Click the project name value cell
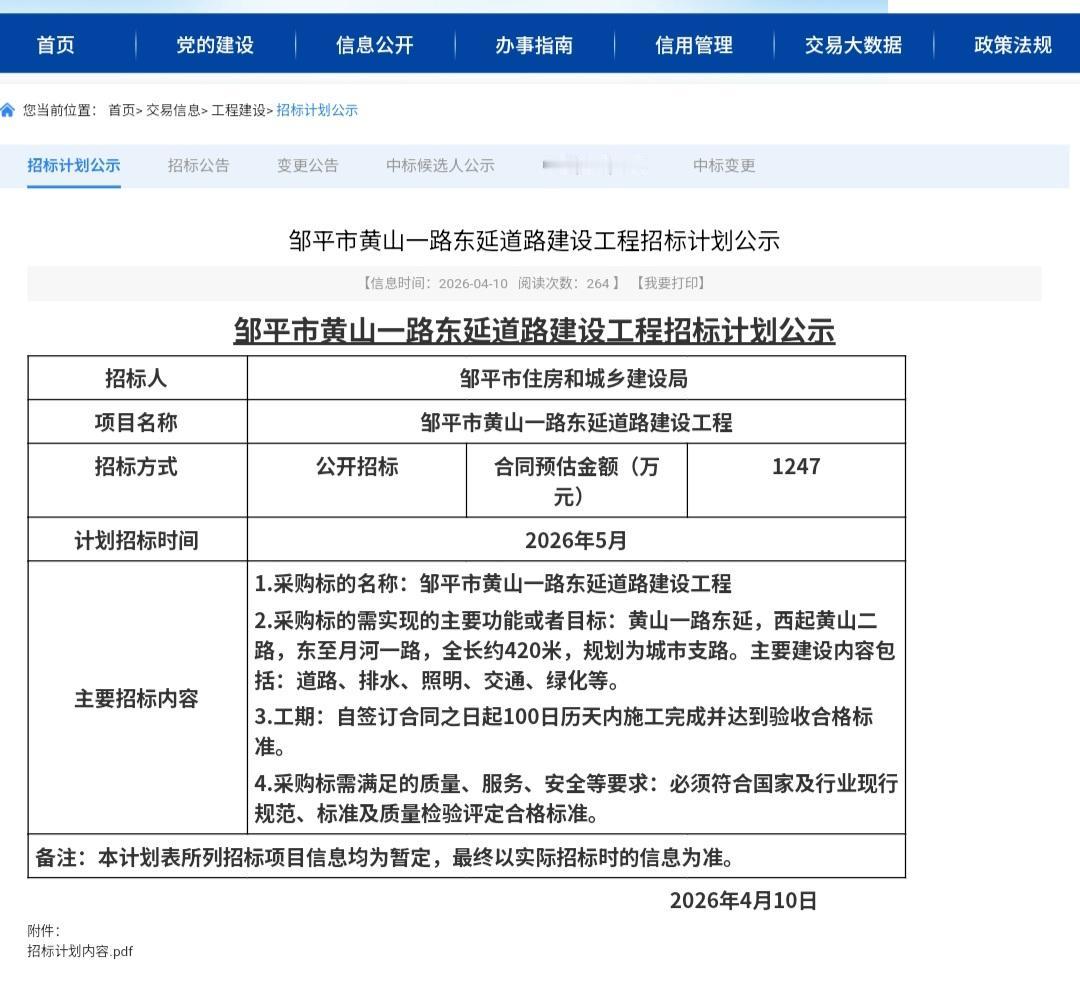 [576, 421]
